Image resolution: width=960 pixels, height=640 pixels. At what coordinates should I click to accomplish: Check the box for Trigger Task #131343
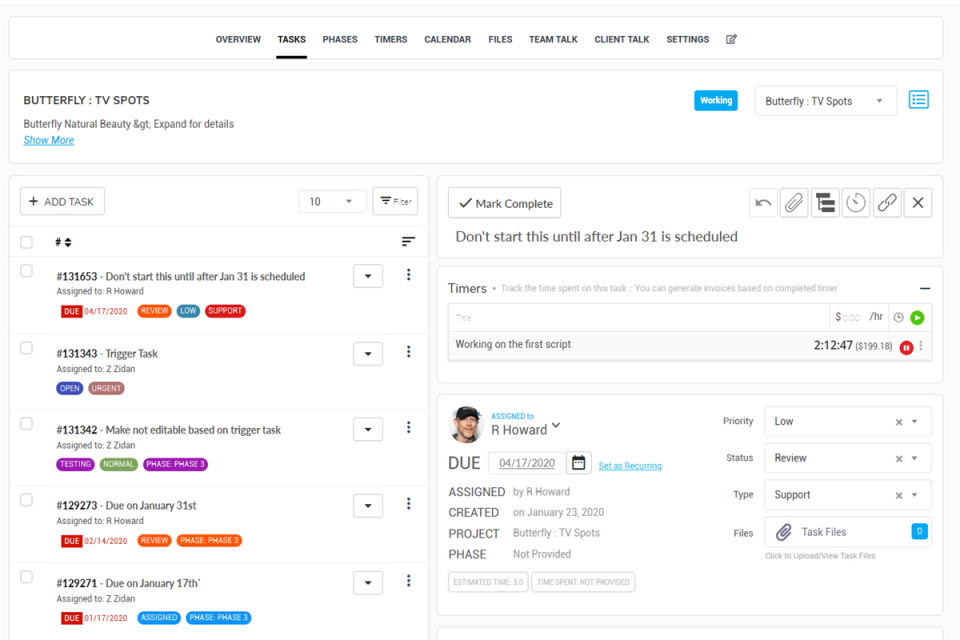[x=26, y=348]
